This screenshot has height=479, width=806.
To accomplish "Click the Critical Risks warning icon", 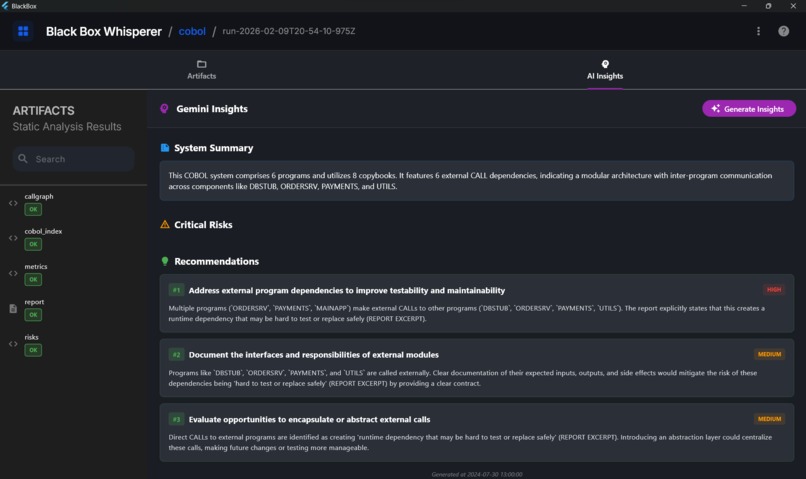I will pos(164,225).
